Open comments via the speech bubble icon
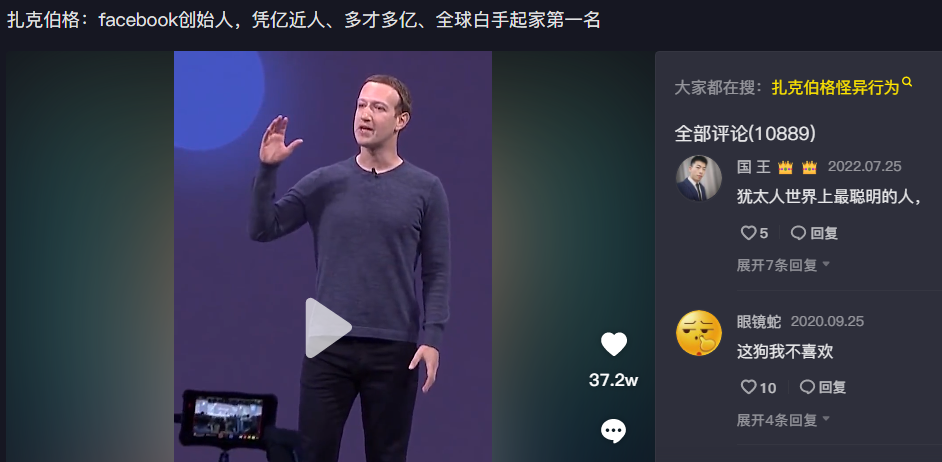 tap(613, 431)
